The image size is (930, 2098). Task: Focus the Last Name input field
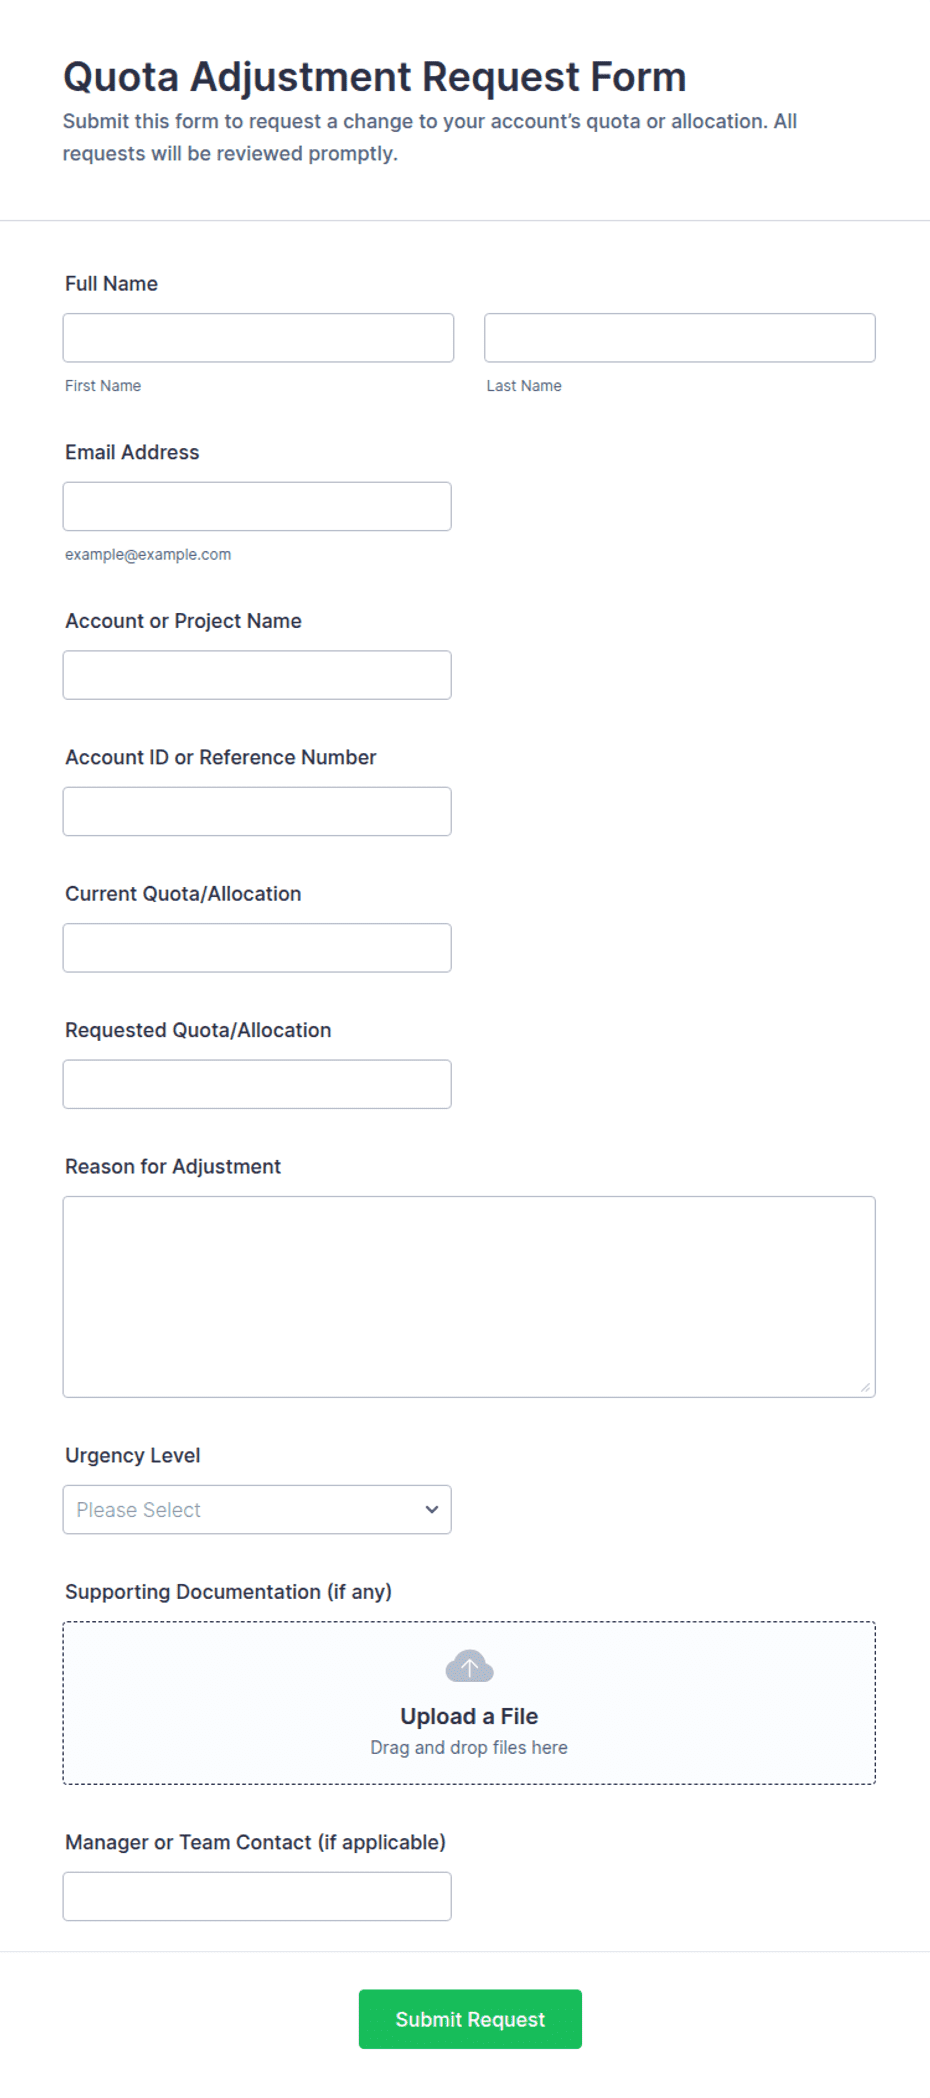(x=680, y=338)
